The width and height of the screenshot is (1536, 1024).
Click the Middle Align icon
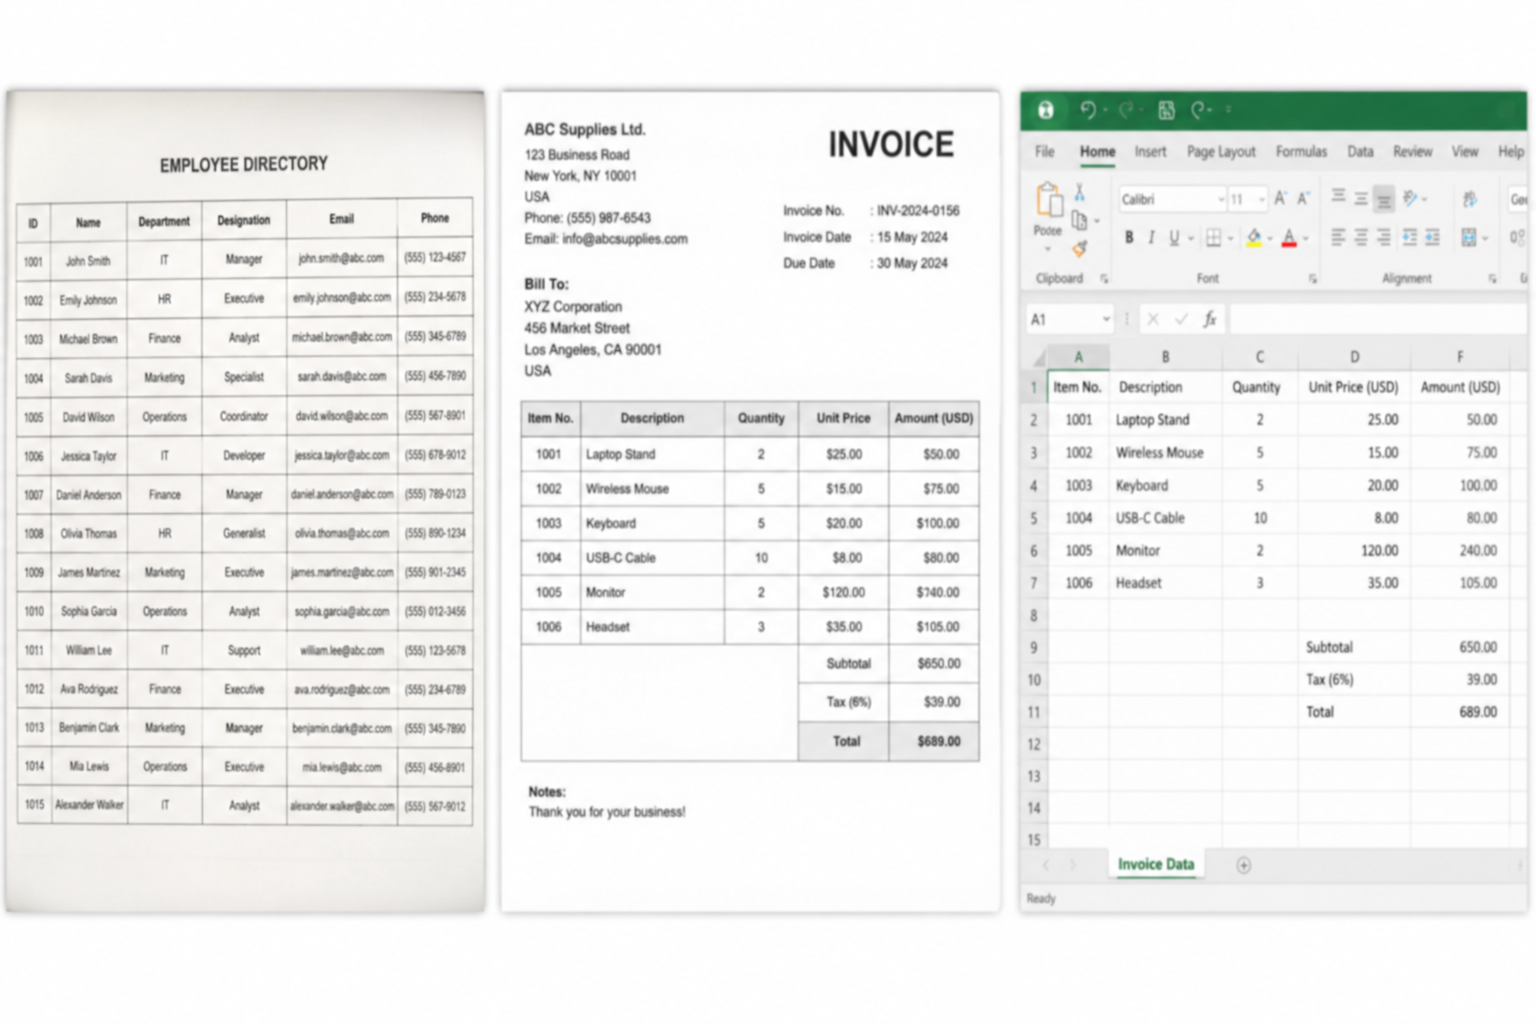(1361, 199)
